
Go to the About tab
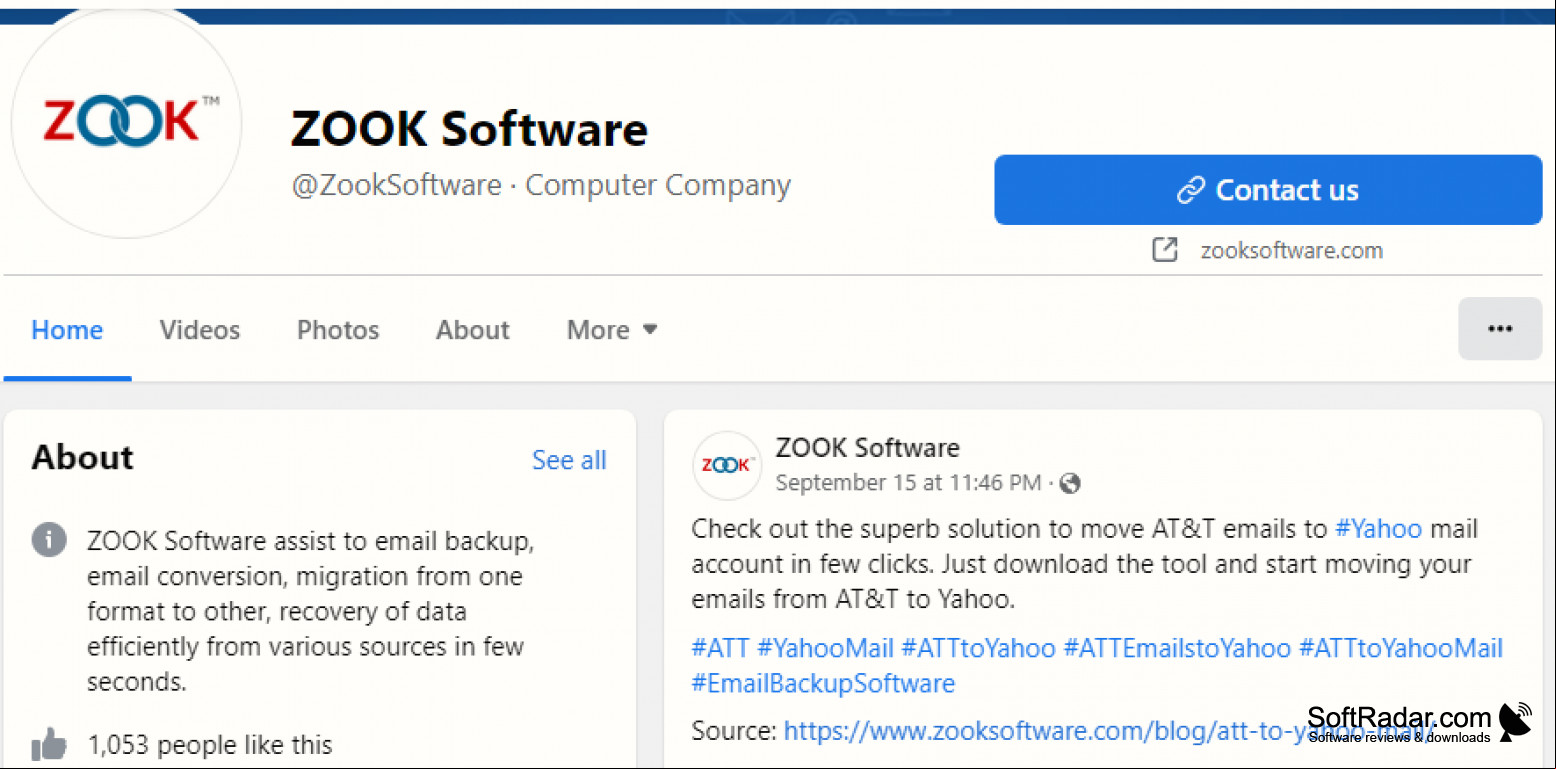click(473, 330)
